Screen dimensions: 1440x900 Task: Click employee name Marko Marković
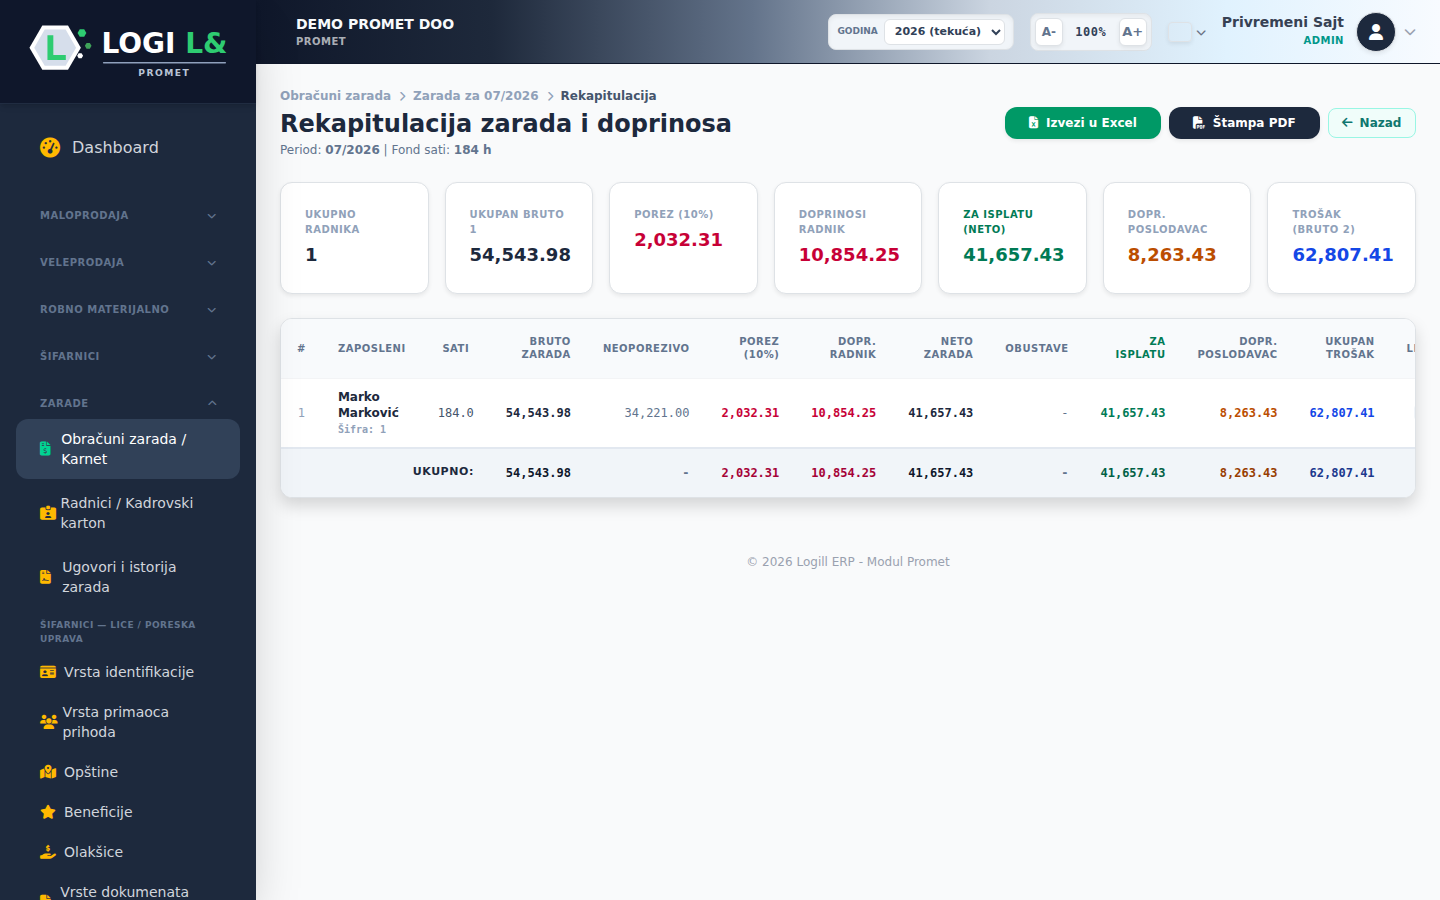pyautogui.click(x=368, y=405)
